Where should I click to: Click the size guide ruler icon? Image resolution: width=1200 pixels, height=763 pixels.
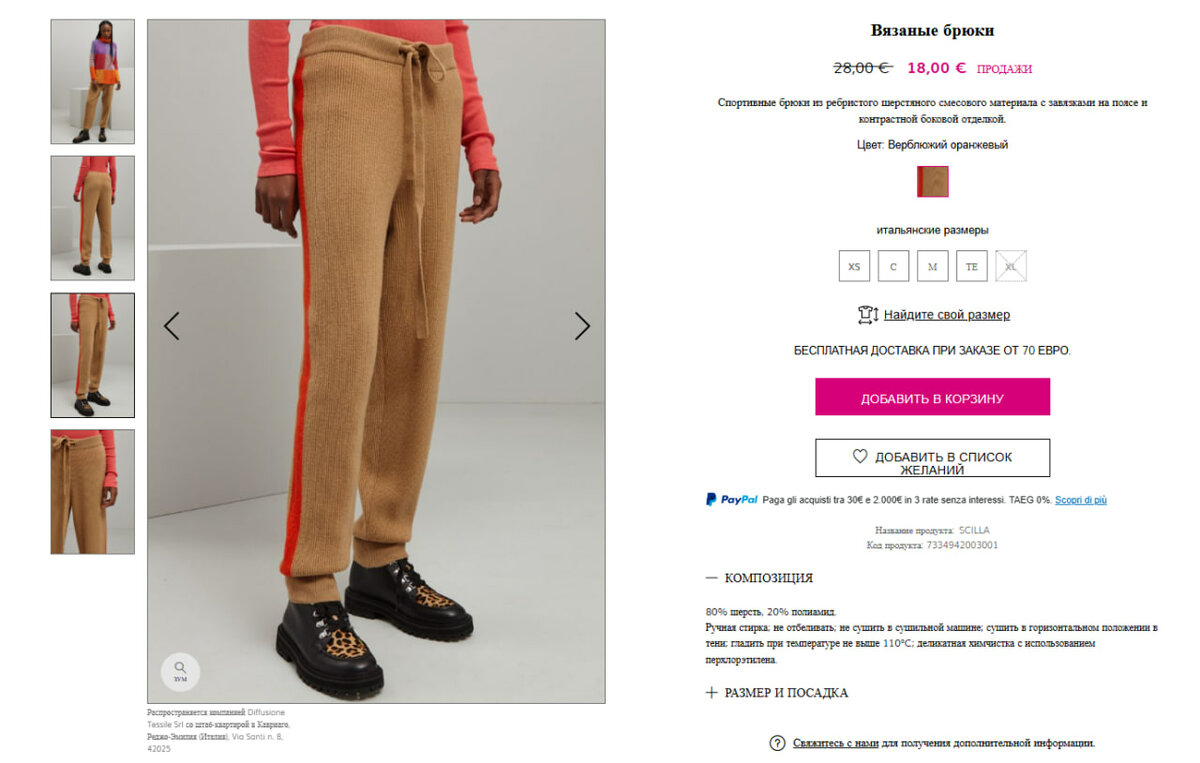pyautogui.click(x=867, y=315)
